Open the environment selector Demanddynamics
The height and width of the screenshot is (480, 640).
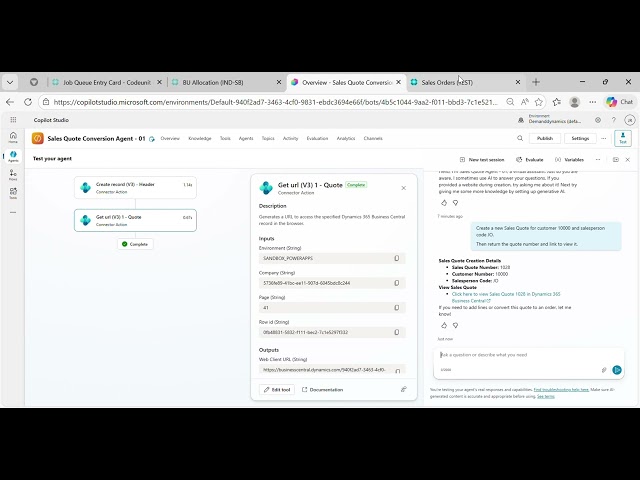(551, 120)
